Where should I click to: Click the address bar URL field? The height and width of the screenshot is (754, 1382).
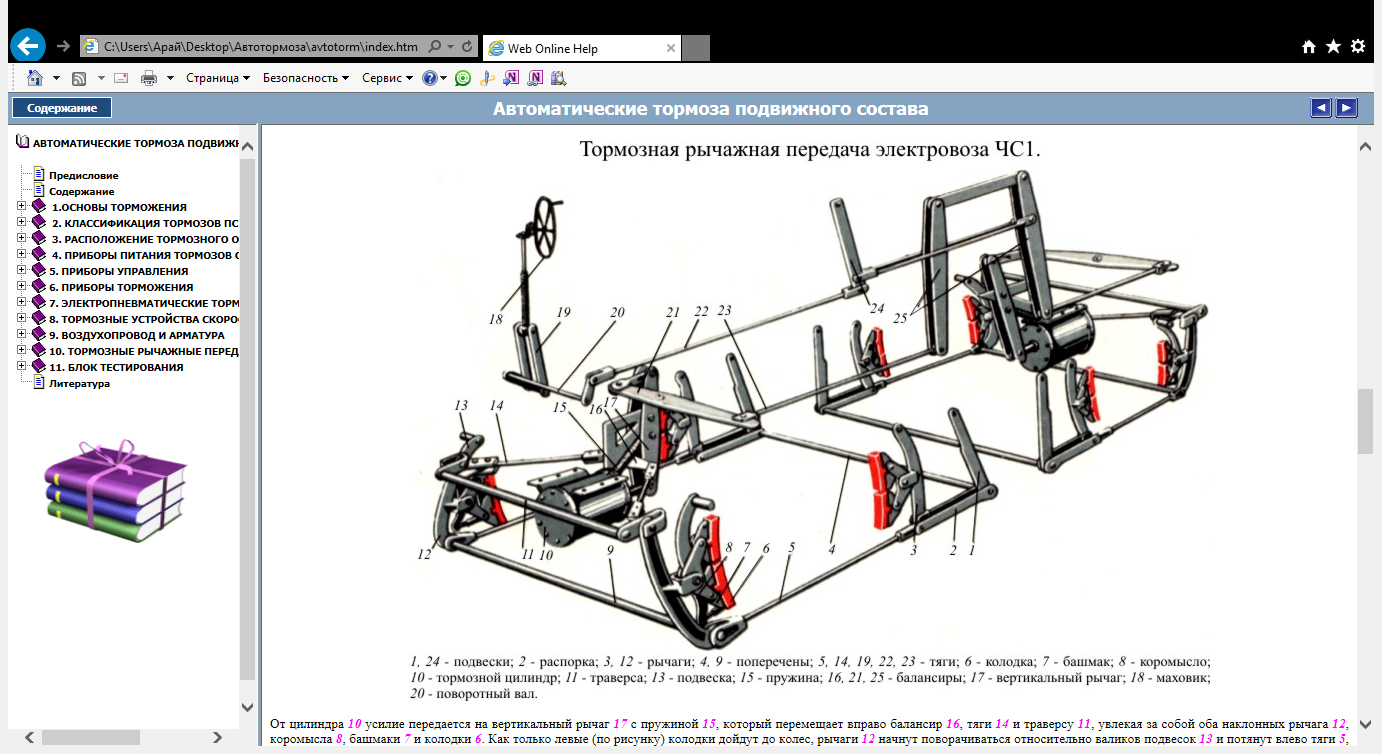[x=263, y=46]
